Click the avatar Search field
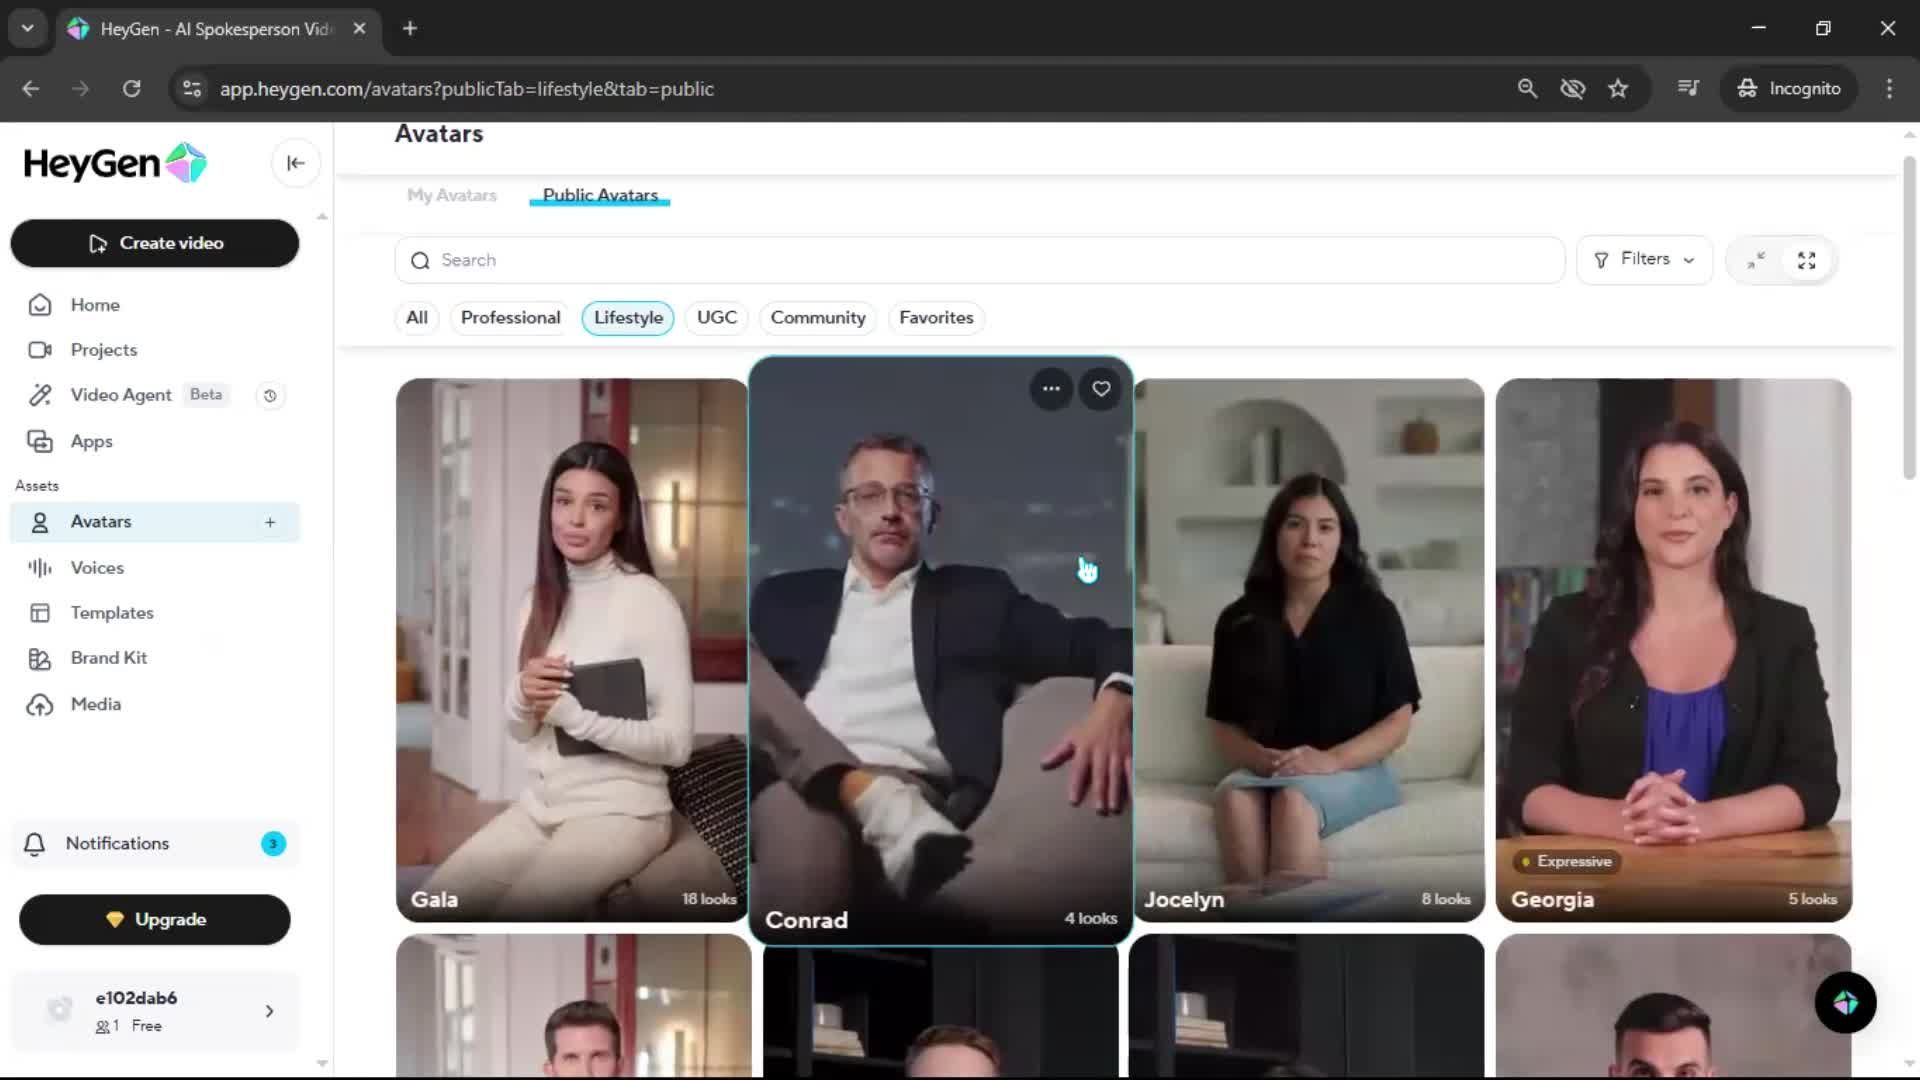This screenshot has height=1080, width=1920. (x=980, y=260)
